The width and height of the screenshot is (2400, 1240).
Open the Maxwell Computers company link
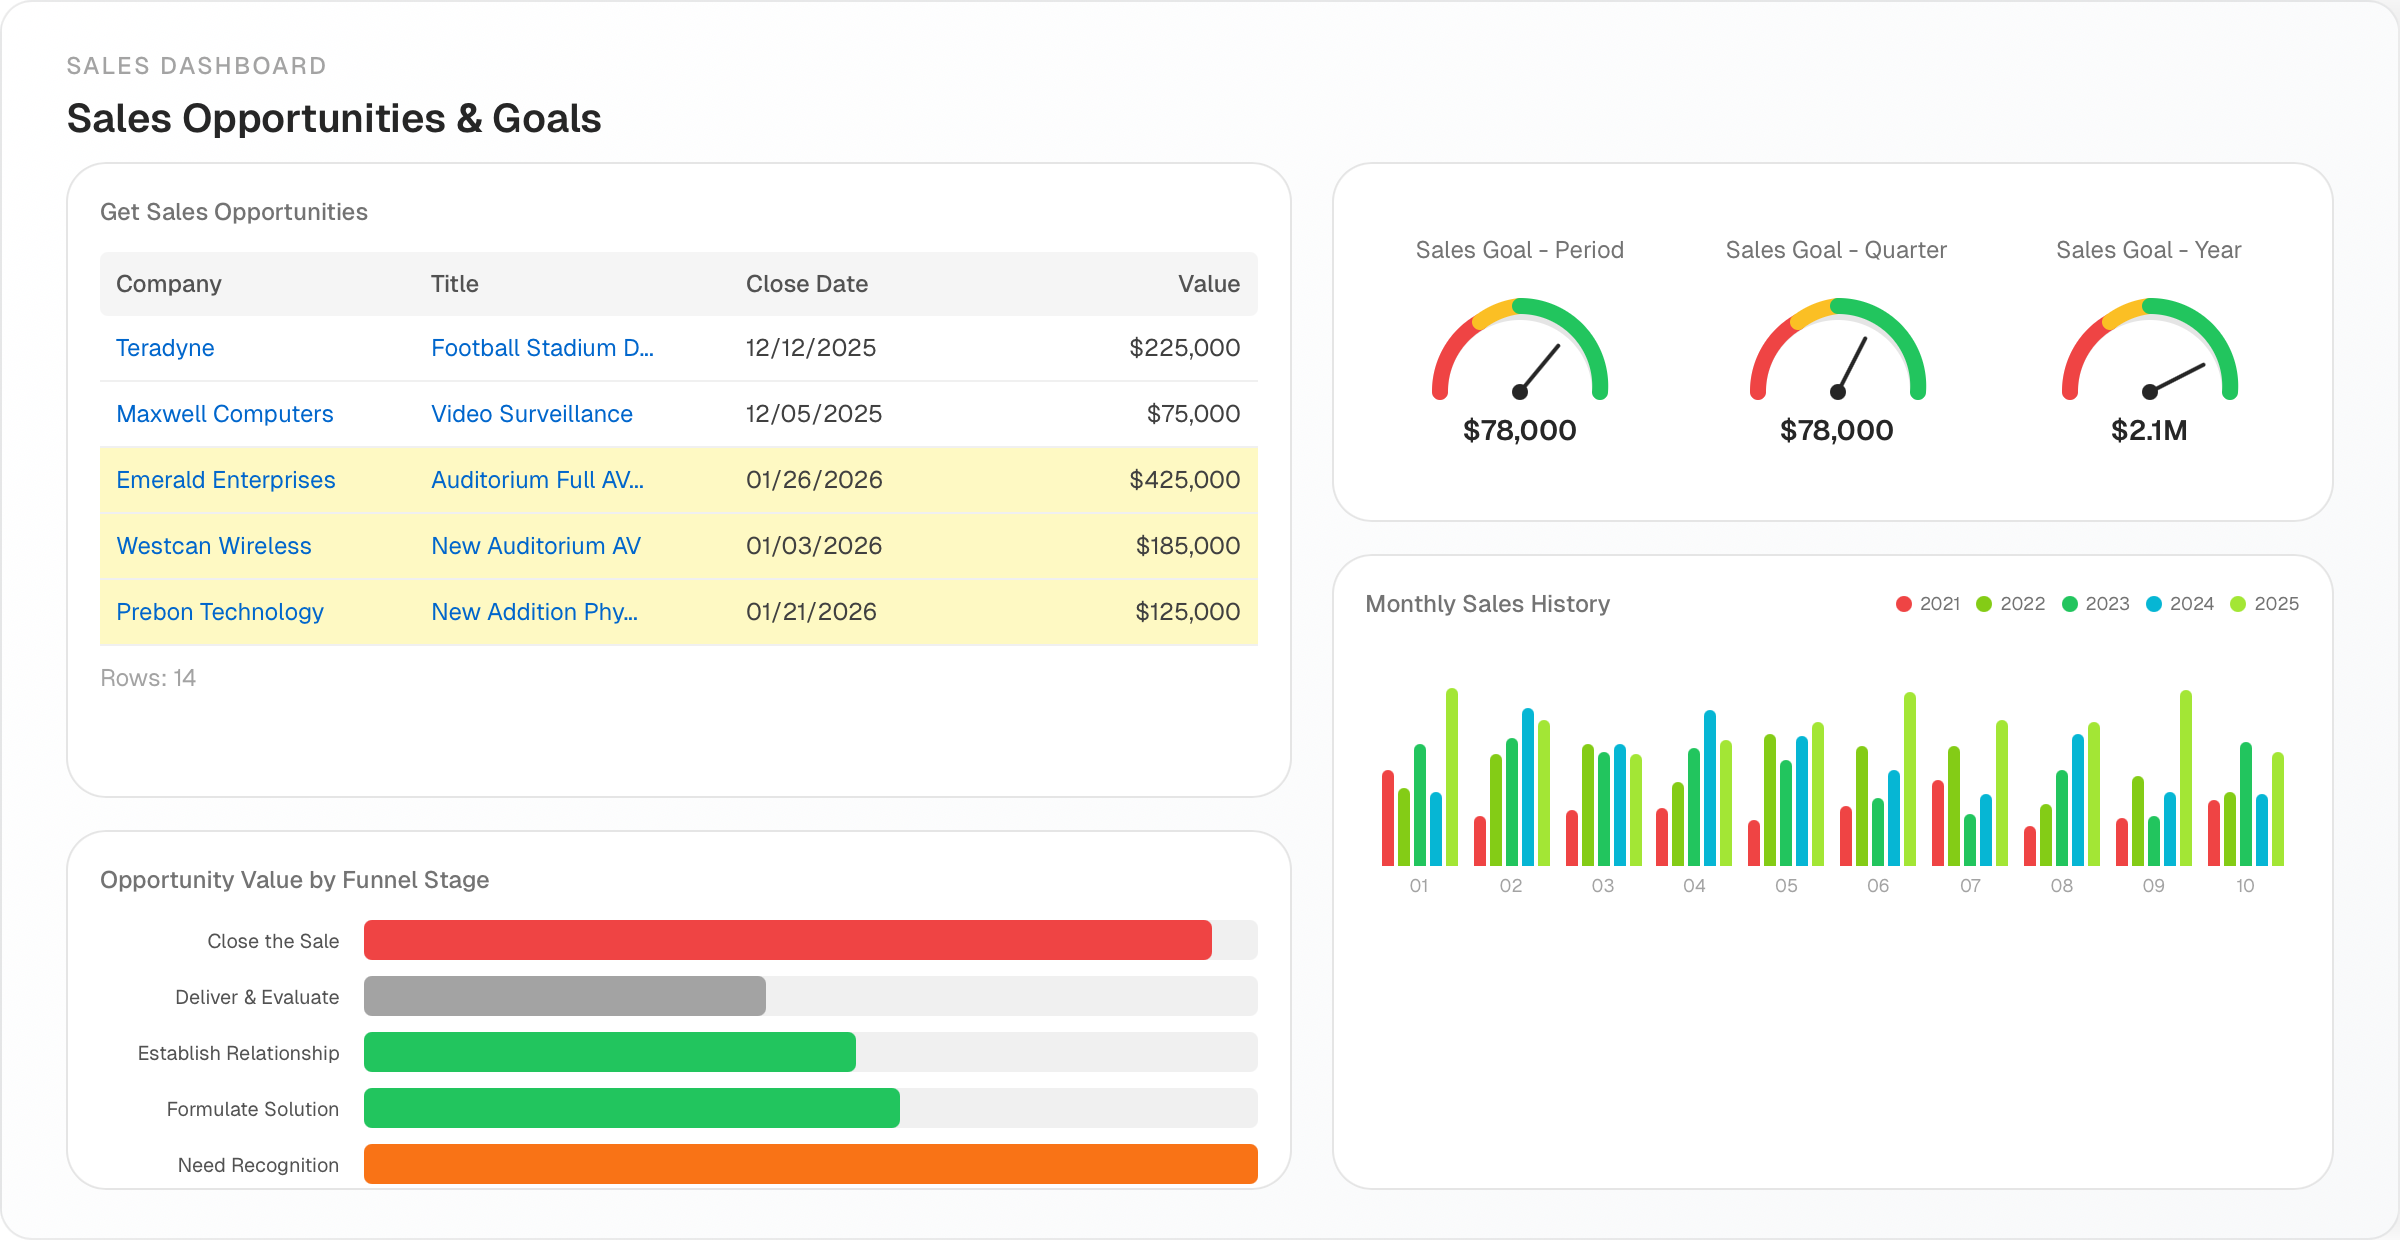point(224,414)
